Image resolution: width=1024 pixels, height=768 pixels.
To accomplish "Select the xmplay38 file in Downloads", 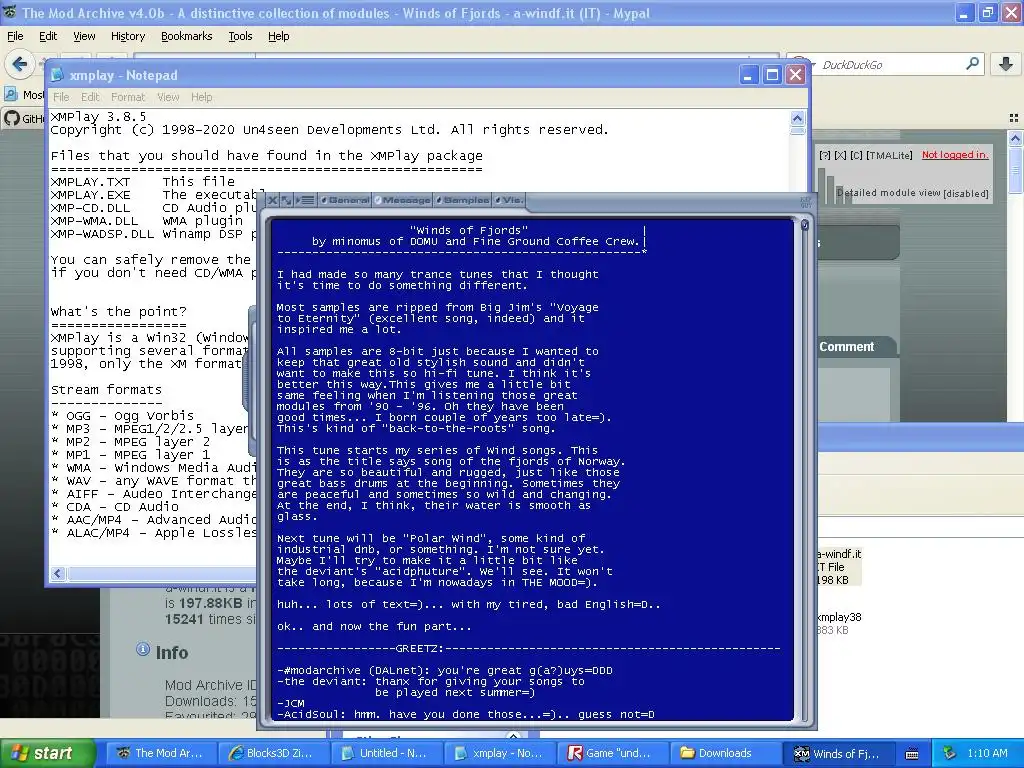I will (x=839, y=623).
